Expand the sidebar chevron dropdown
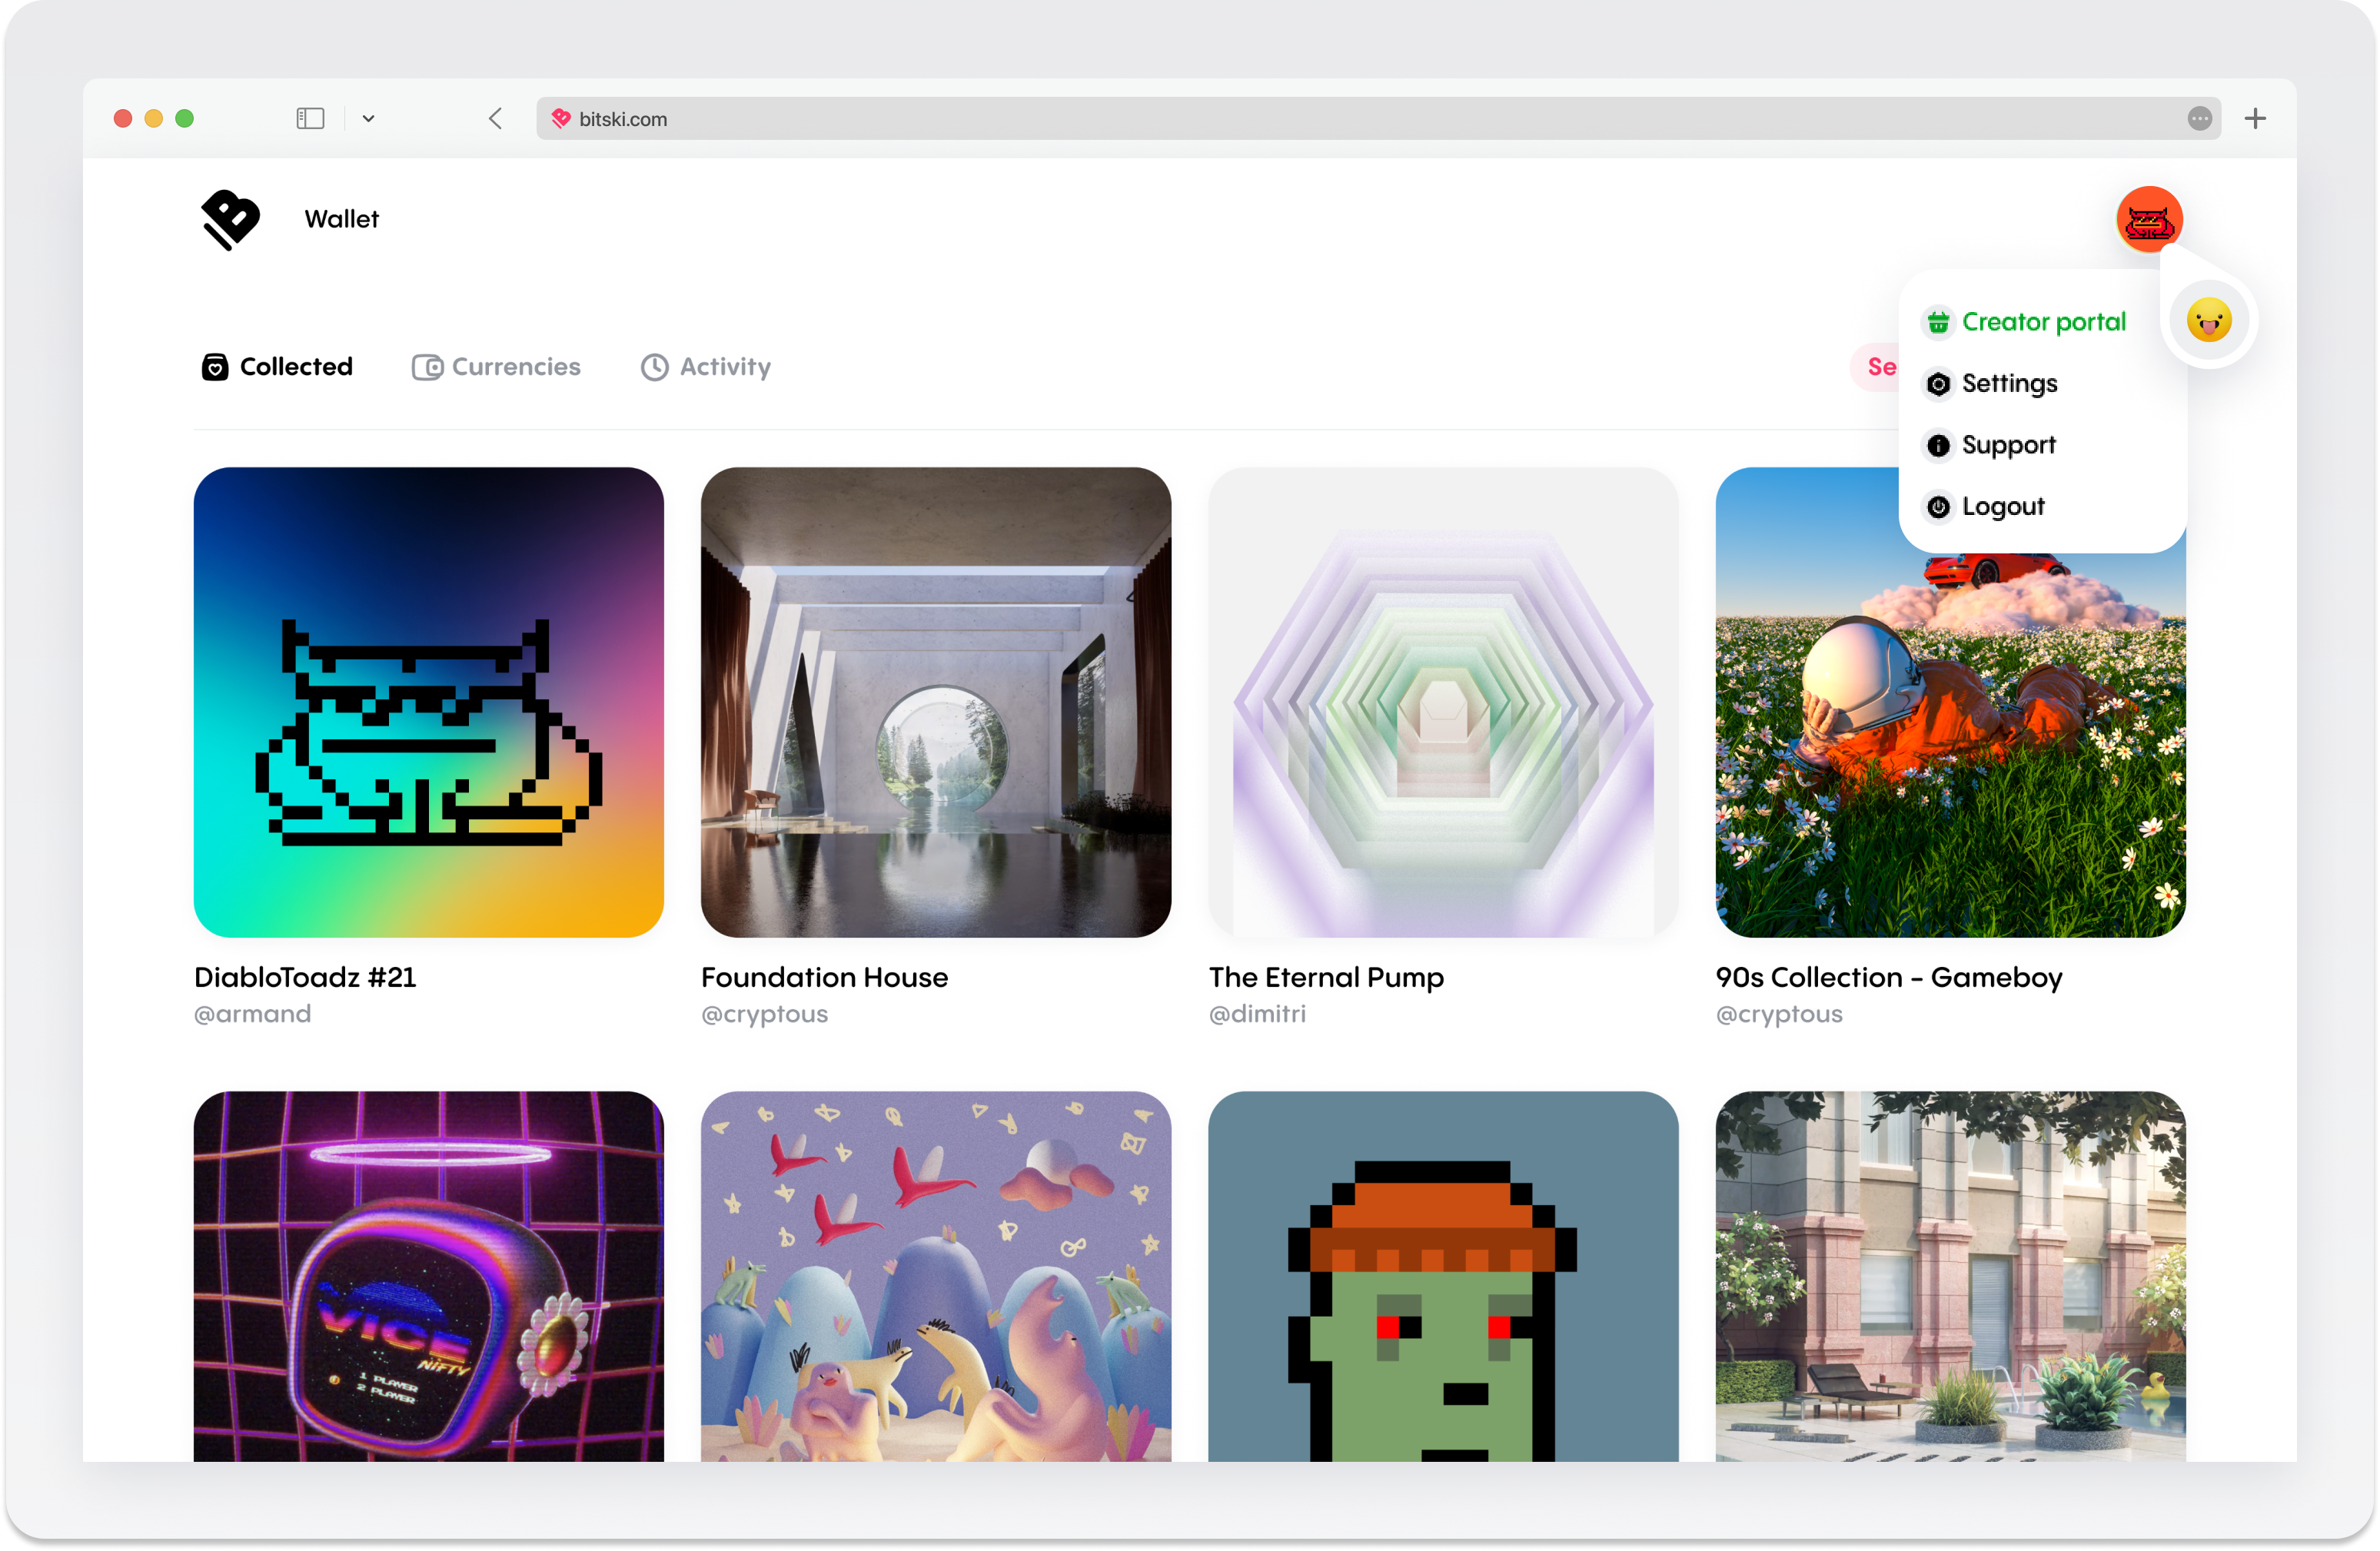 tap(368, 118)
